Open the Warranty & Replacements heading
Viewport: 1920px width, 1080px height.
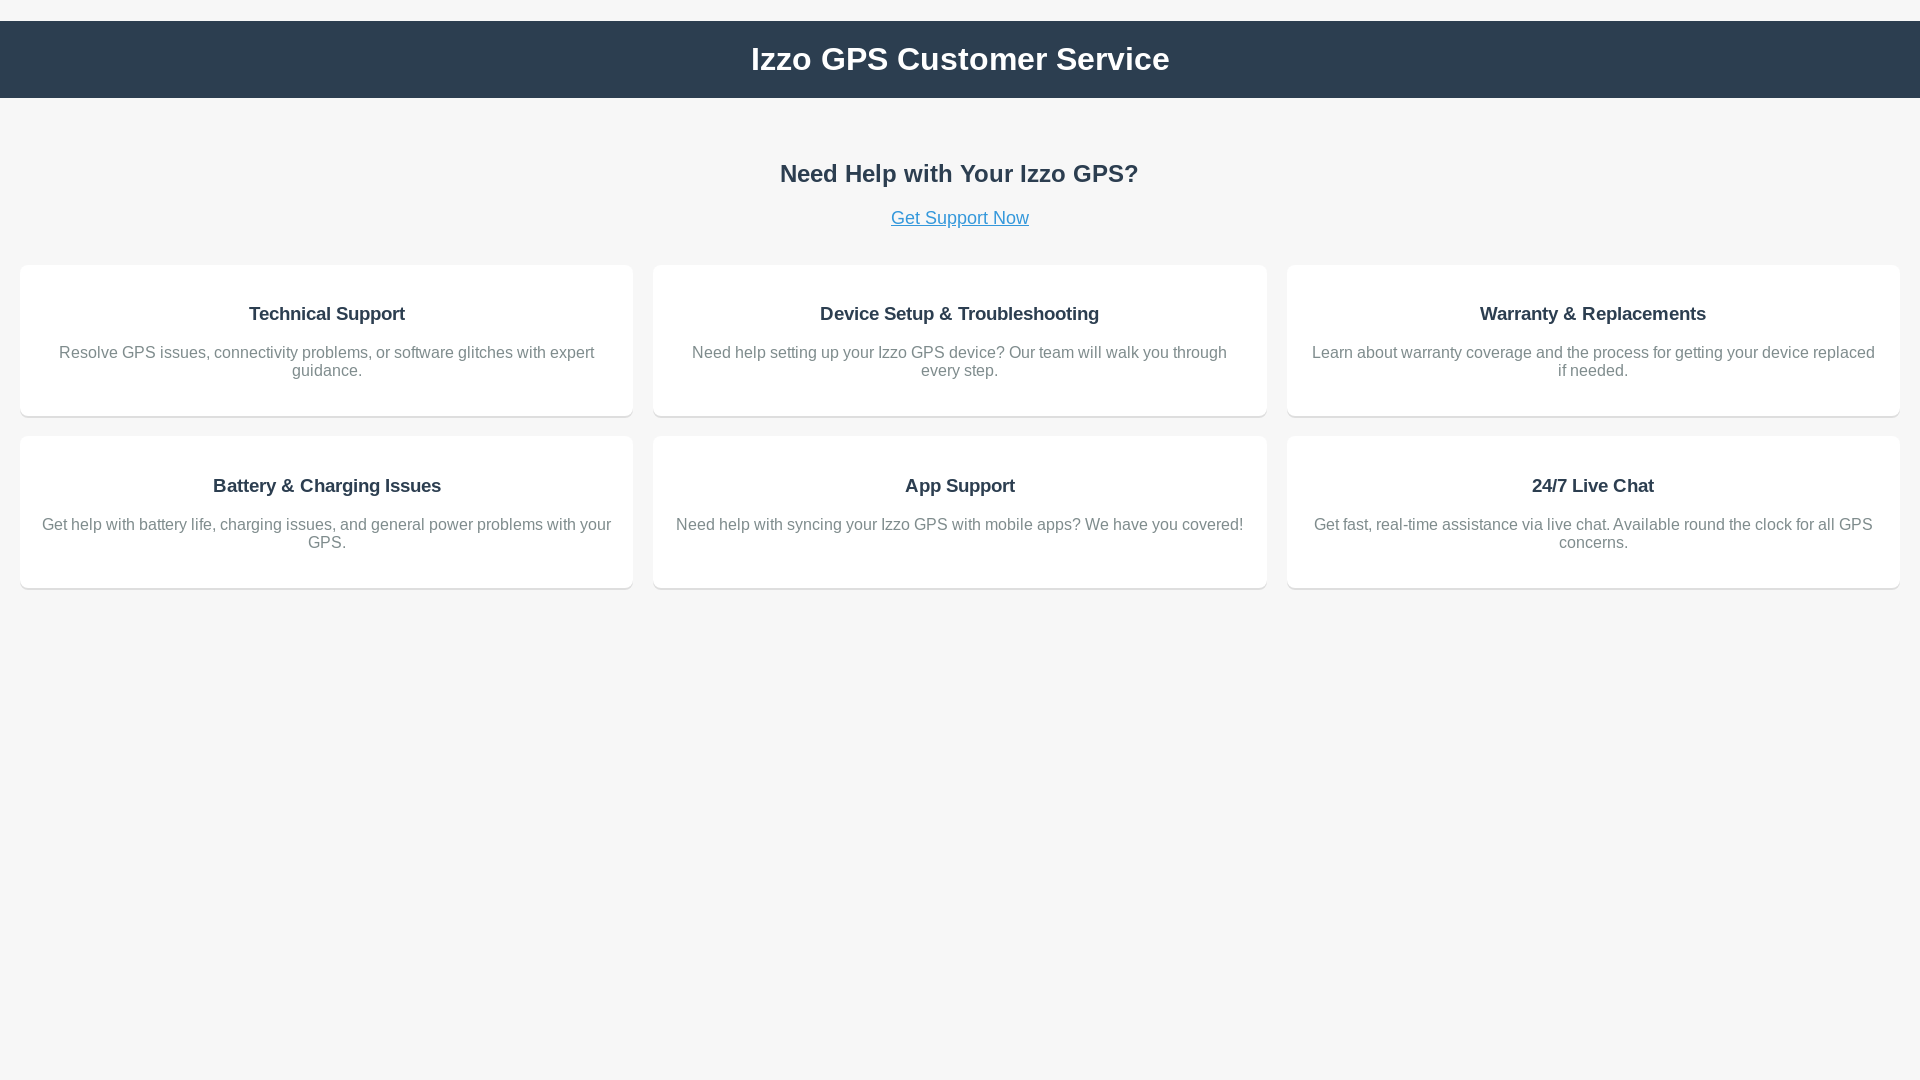(1593, 314)
